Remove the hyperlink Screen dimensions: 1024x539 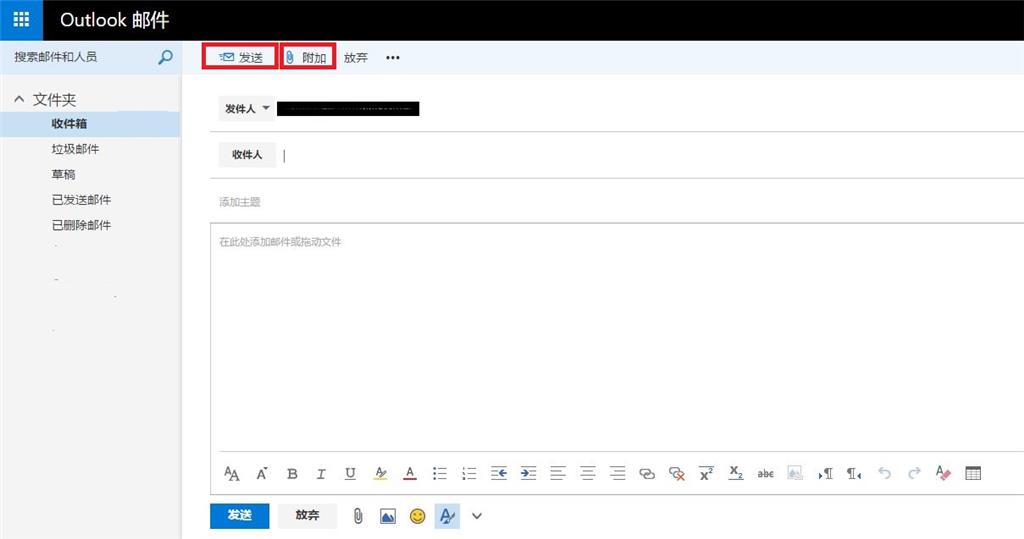tap(677, 474)
